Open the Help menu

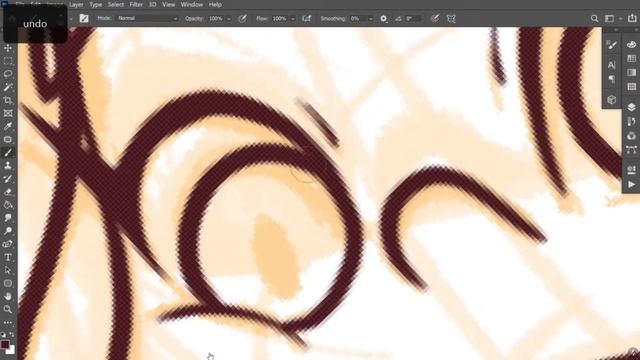(215, 4)
